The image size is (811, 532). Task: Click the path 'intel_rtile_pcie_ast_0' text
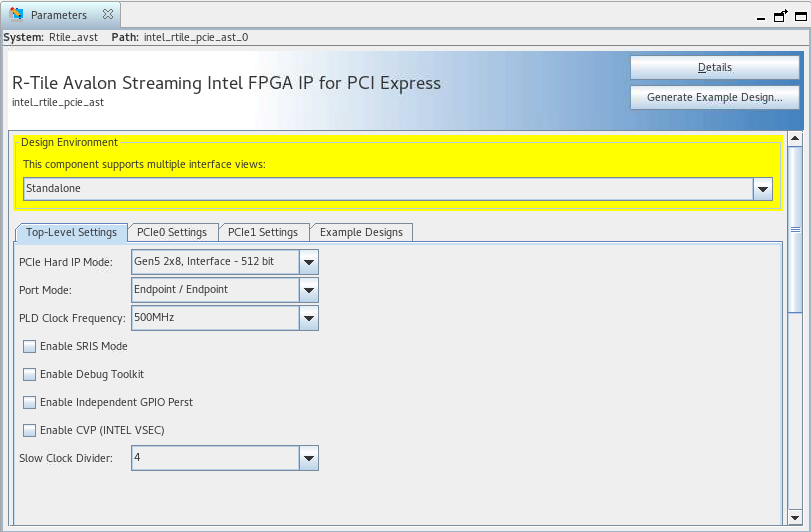[196, 37]
